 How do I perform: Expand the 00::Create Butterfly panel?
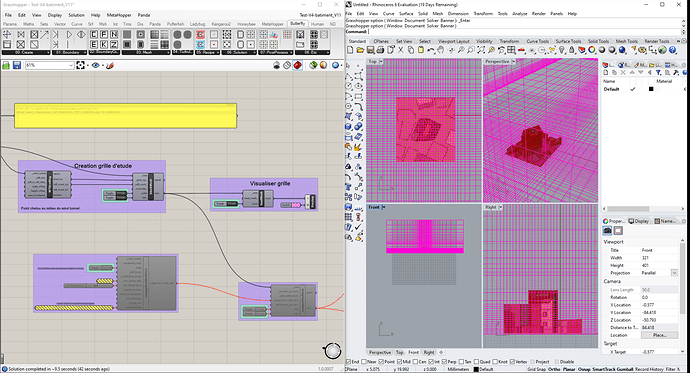pyautogui.click(x=26, y=52)
